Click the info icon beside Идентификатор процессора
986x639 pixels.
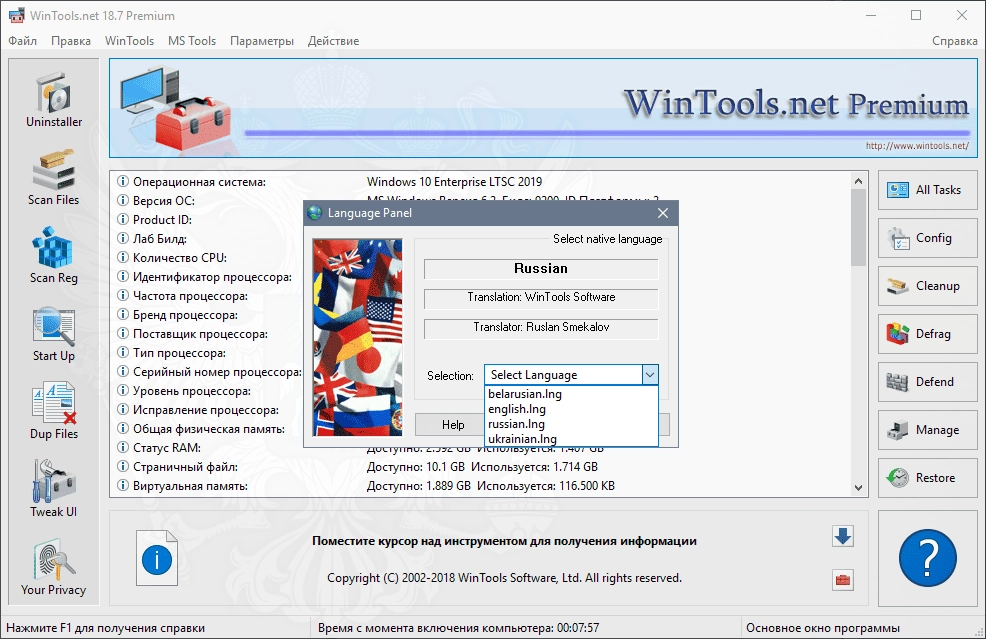[123, 277]
